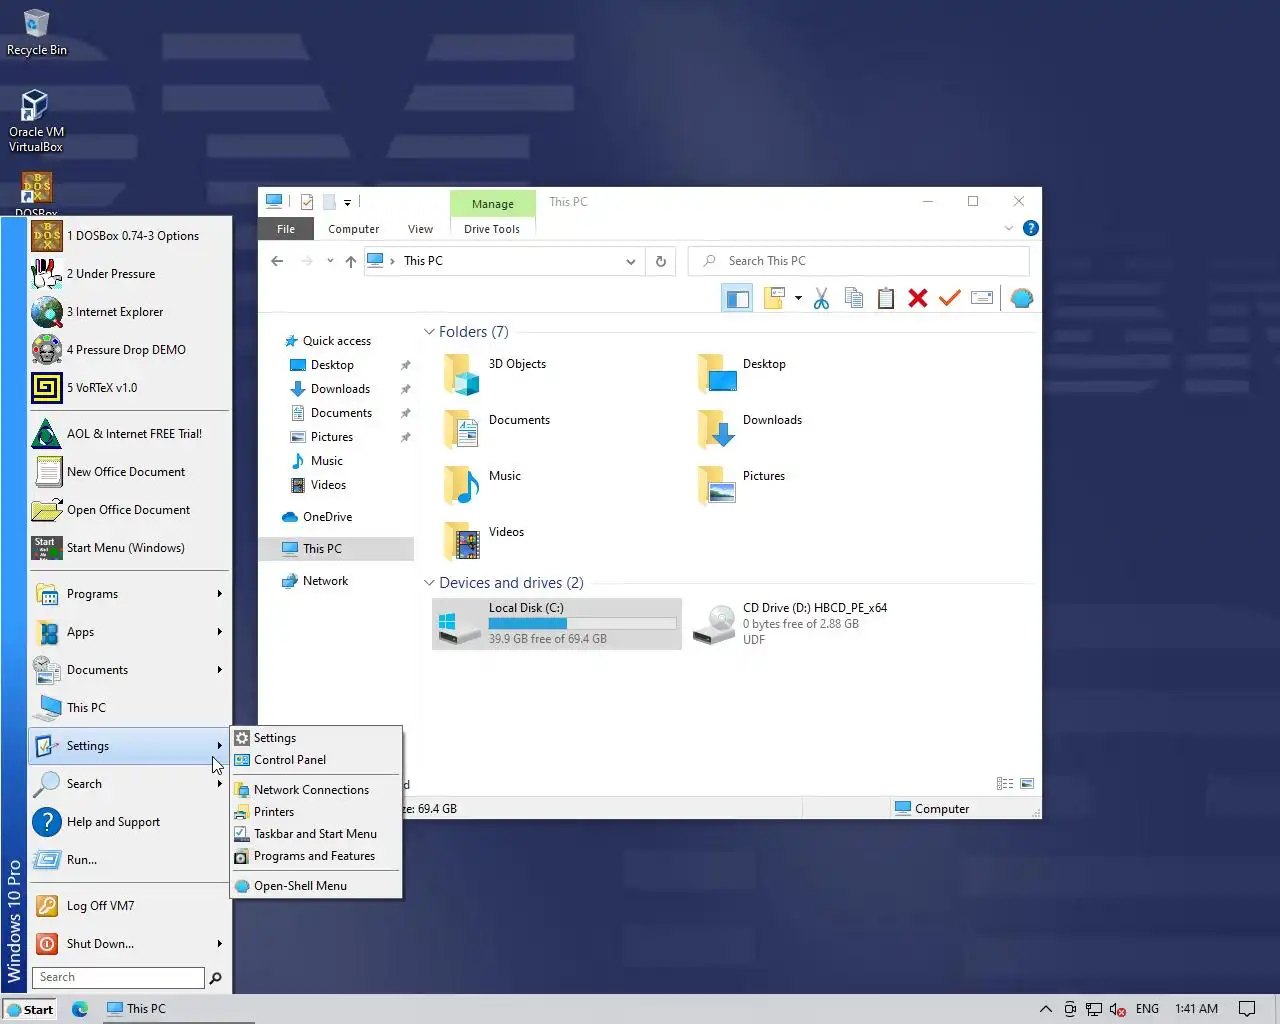Select Local Disk (C:) drive
Screen dimensions: 1280x1024
tap(557, 624)
